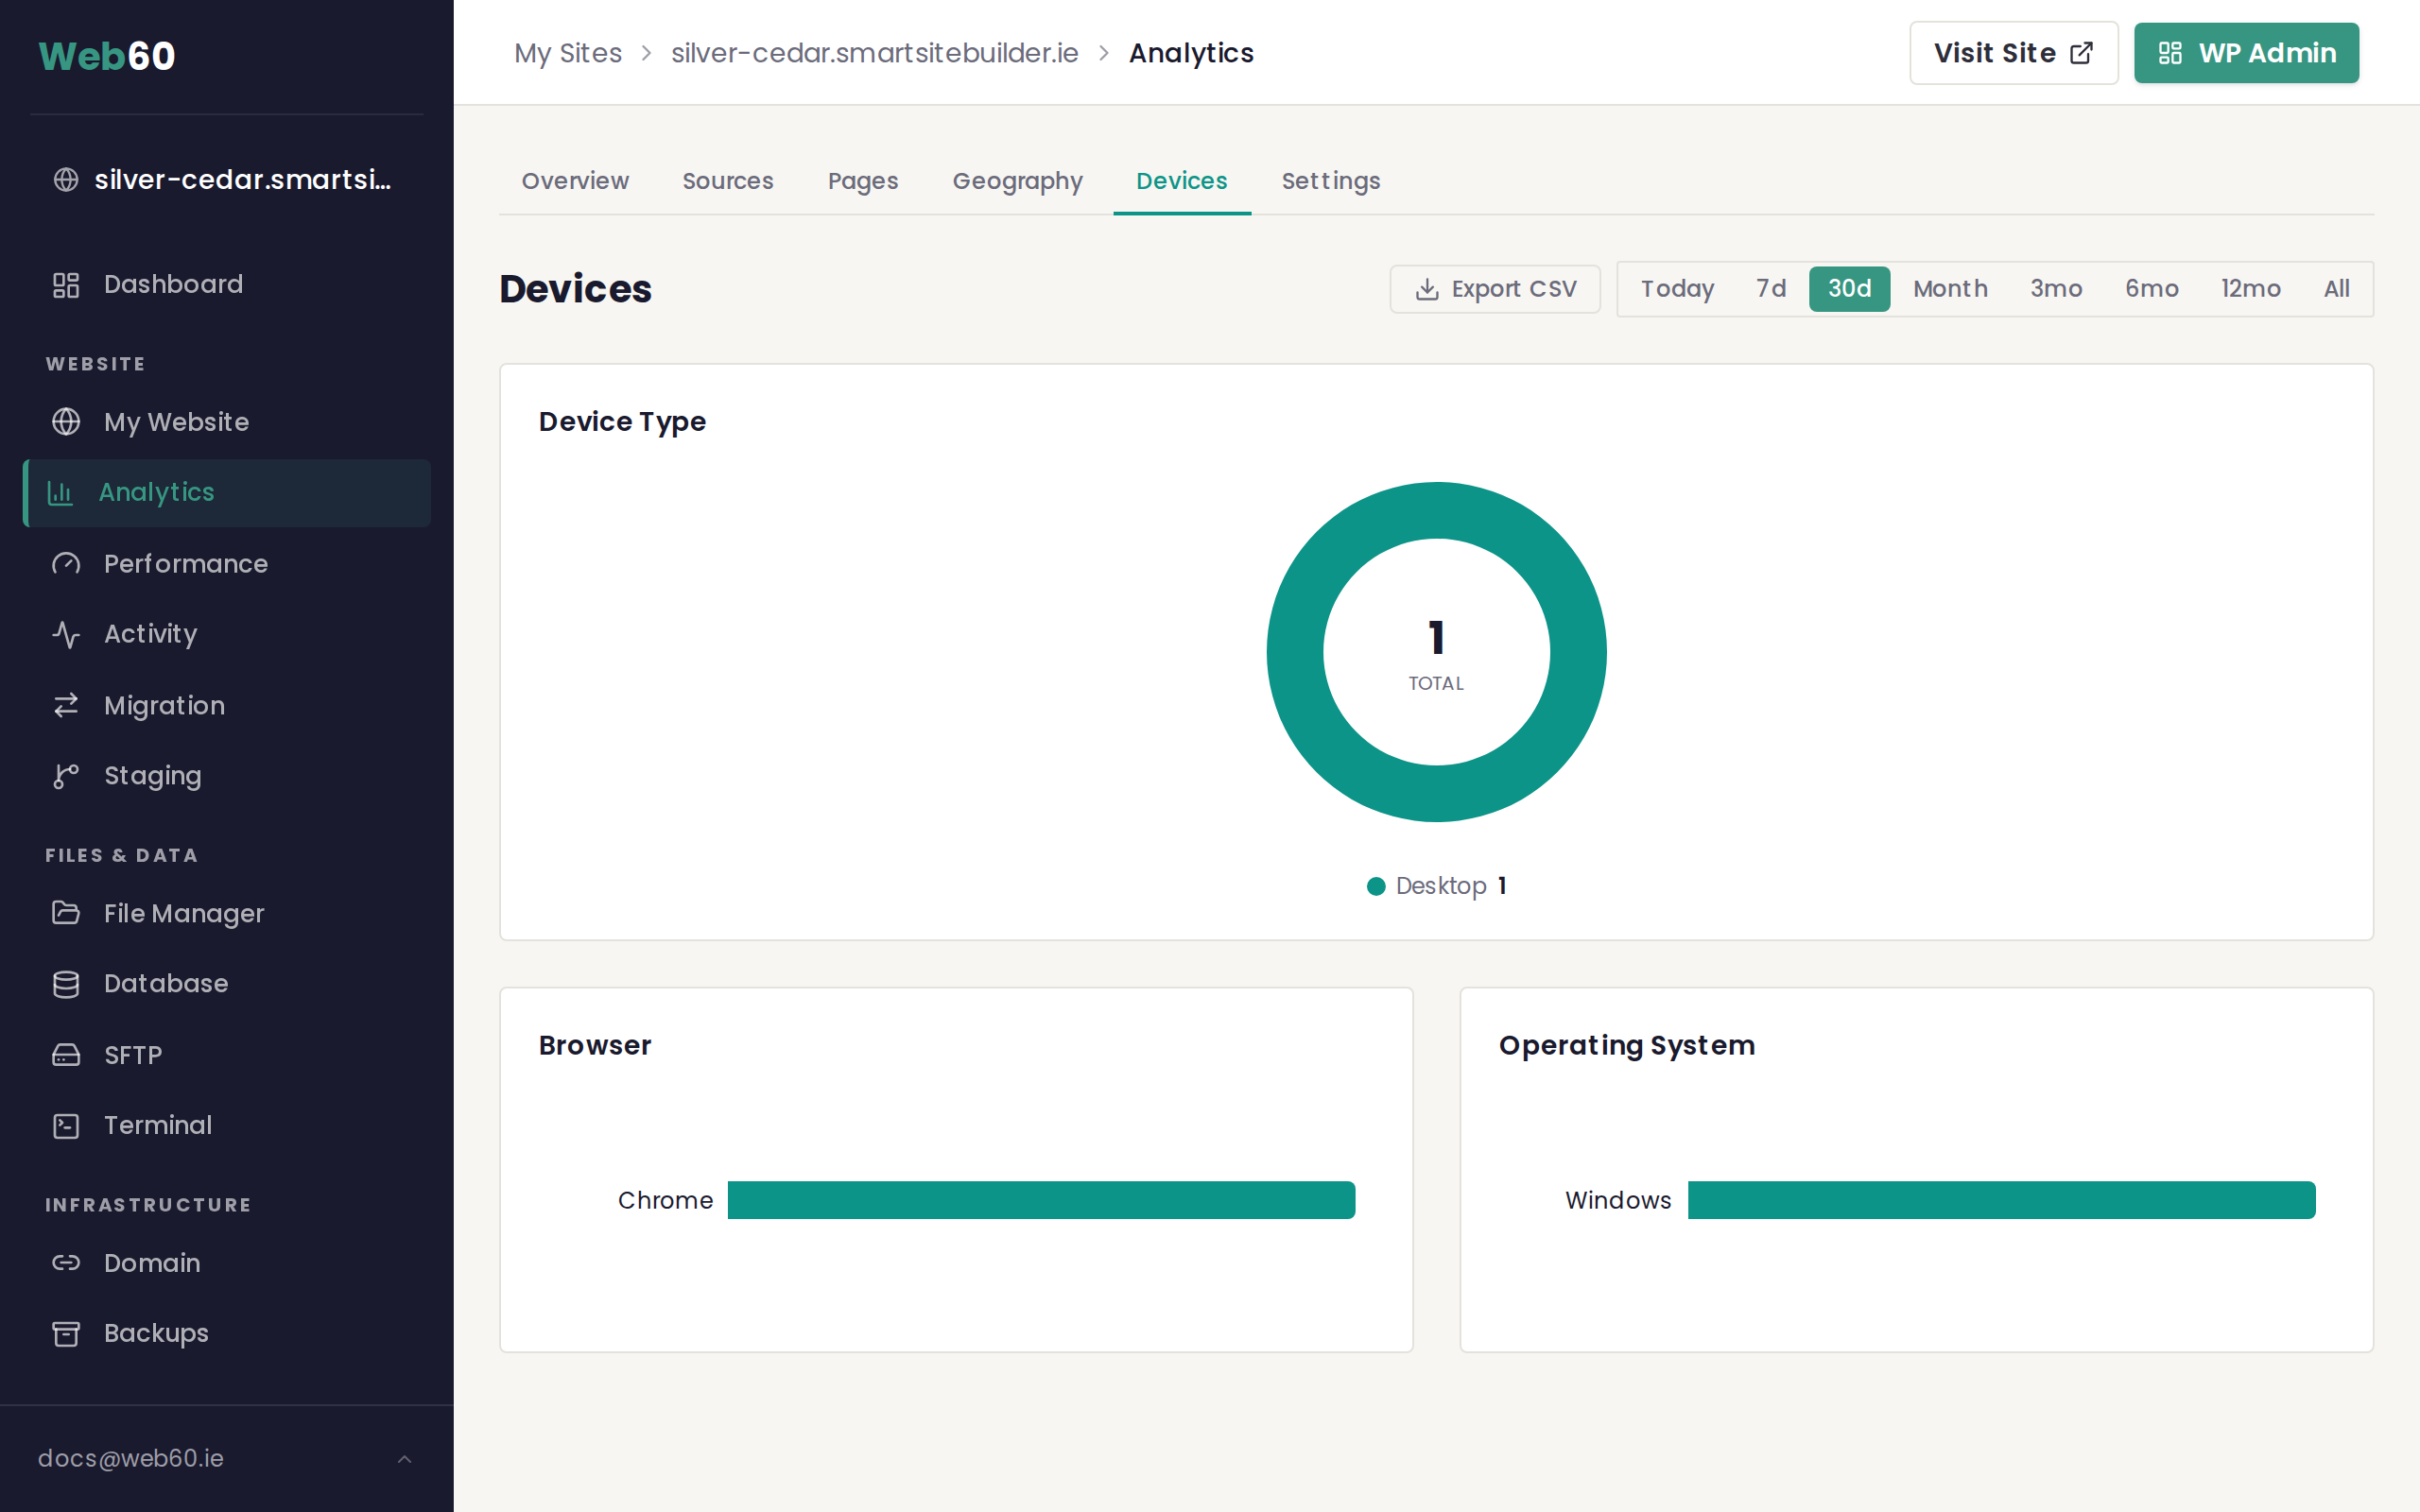
Task: Click the Backups archive icon
Action: click(66, 1334)
